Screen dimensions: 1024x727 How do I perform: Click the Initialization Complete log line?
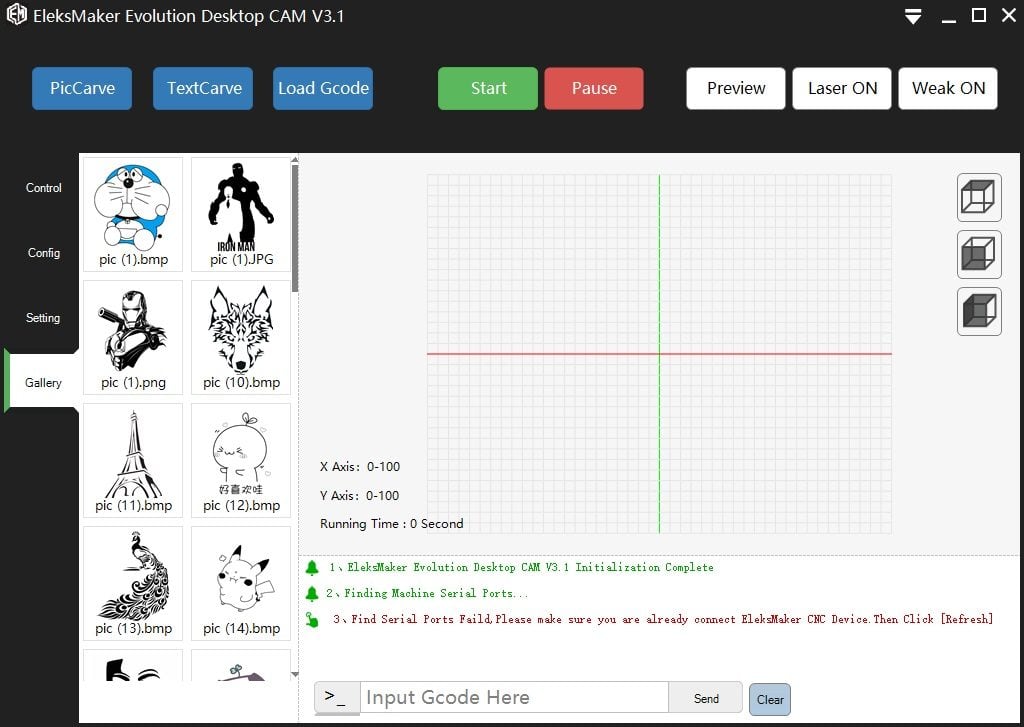pos(521,568)
